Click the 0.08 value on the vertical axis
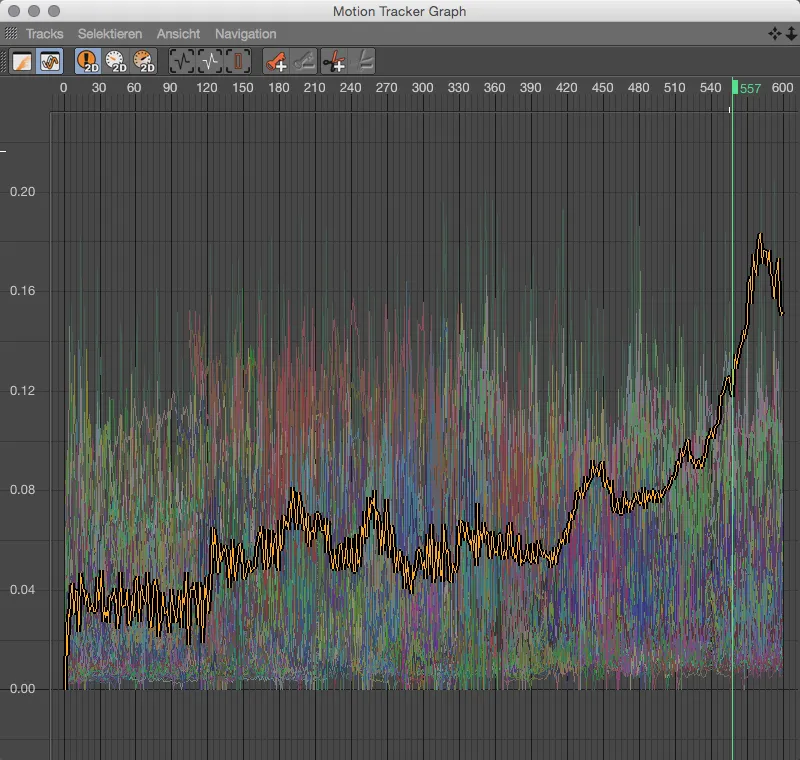The width and height of the screenshot is (800, 760). [22, 490]
